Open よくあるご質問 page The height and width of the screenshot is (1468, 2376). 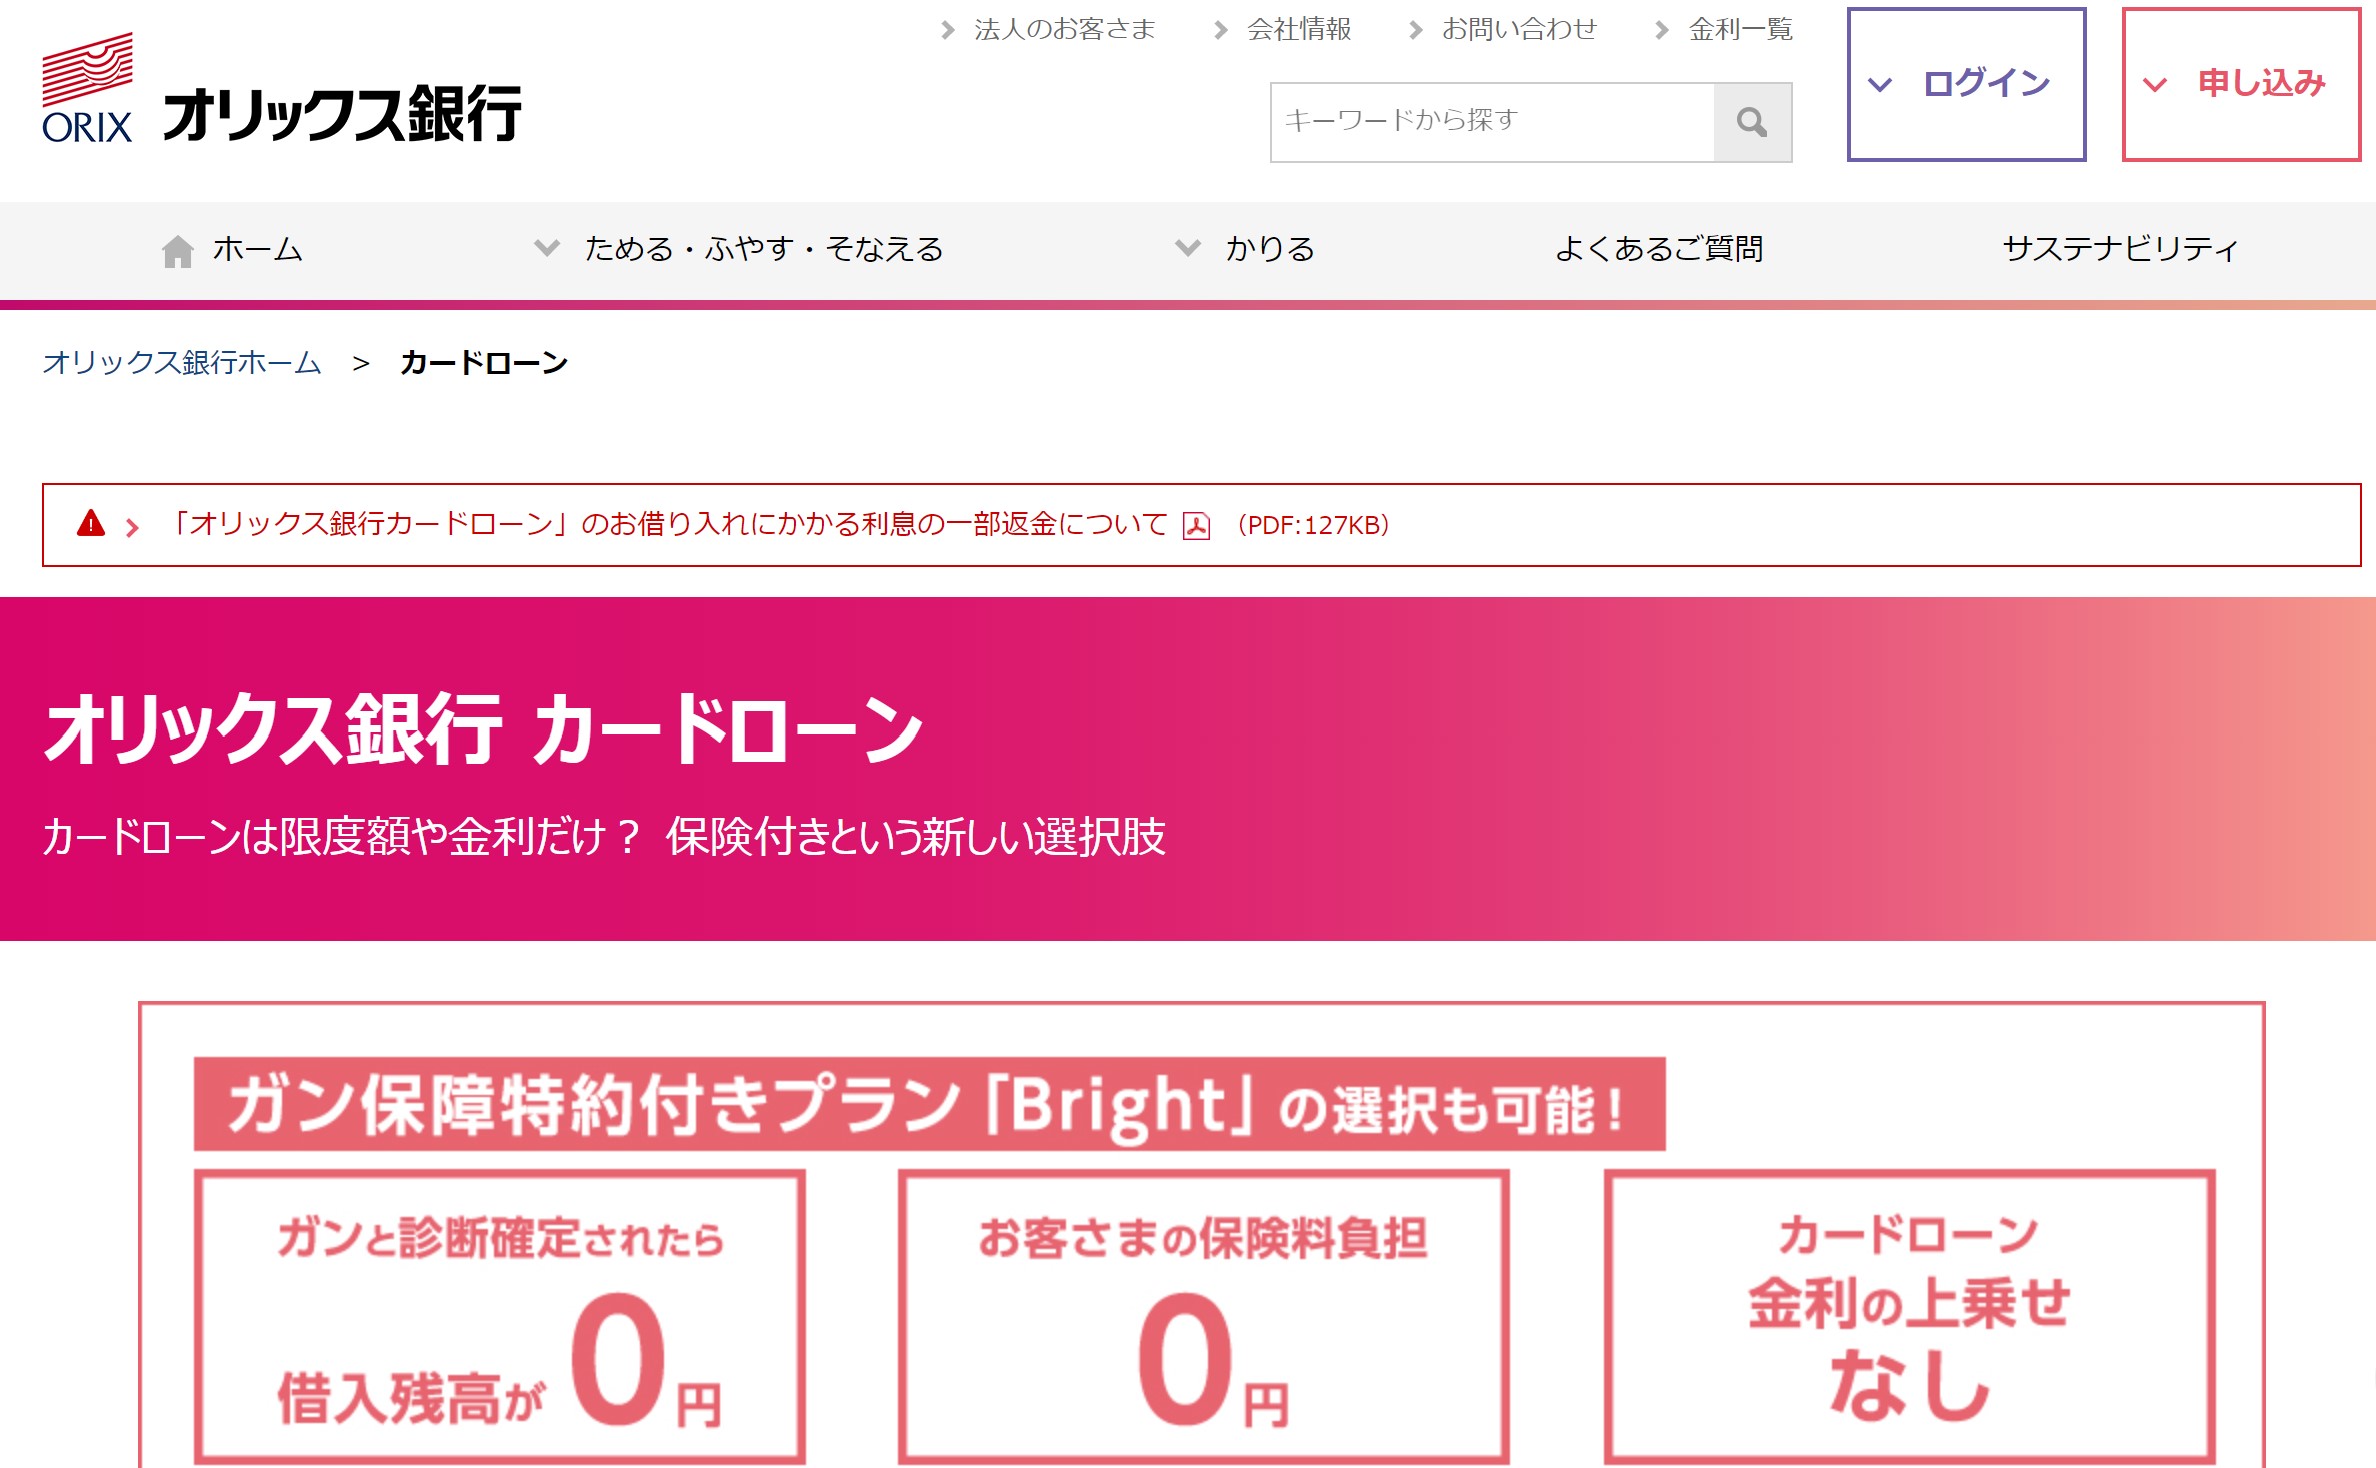[x=1659, y=248]
